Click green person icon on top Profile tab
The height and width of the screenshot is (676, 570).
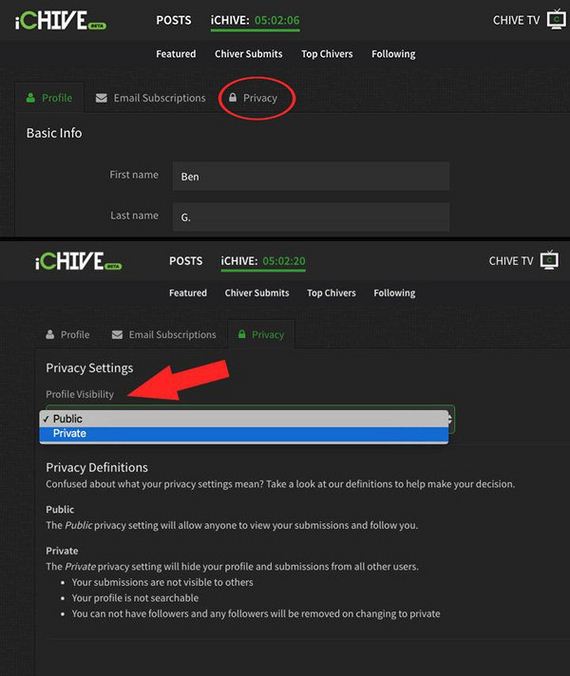pos(31,97)
